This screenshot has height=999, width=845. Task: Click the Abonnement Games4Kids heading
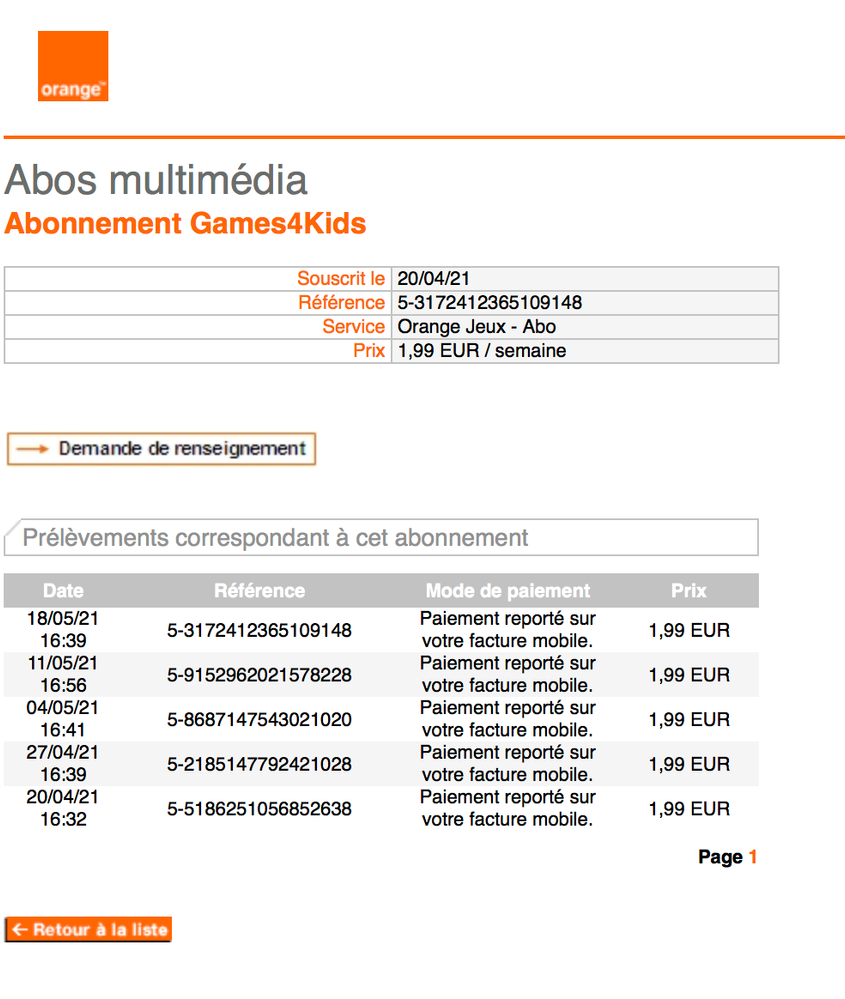click(185, 223)
